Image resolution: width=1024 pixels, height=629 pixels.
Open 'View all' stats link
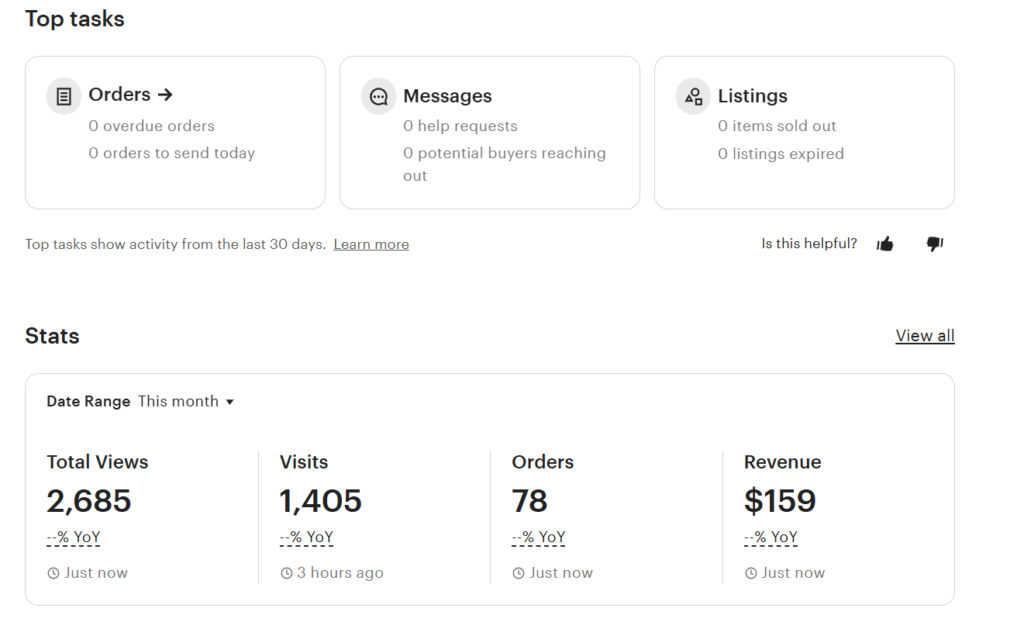(x=924, y=336)
